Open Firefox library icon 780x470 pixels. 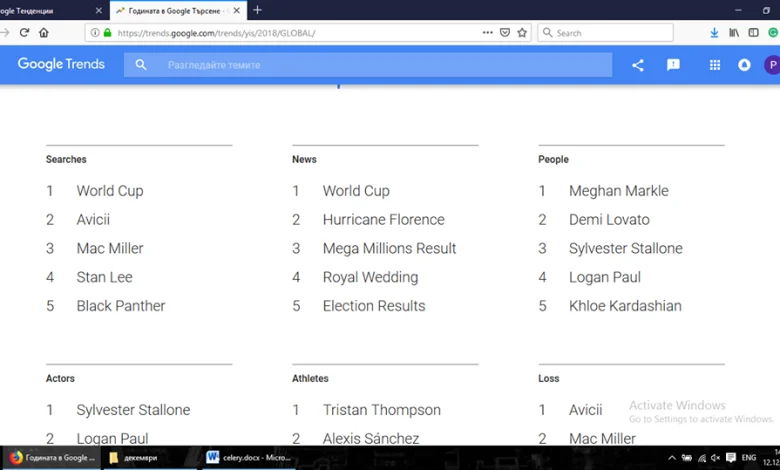(734, 33)
